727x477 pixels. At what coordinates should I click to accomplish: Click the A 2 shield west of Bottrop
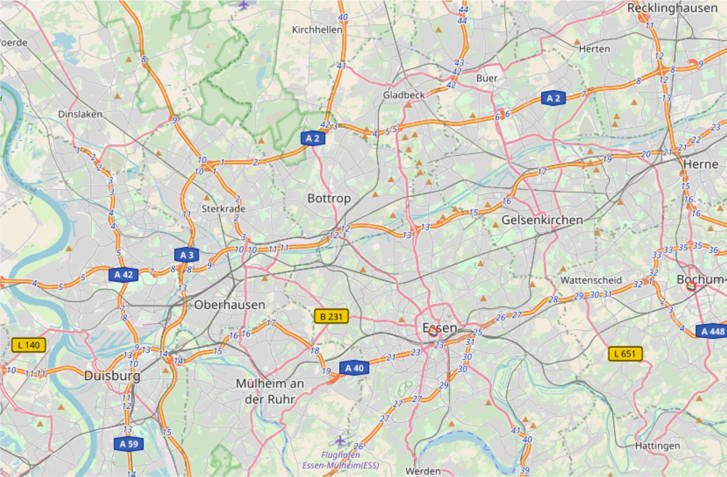312,138
